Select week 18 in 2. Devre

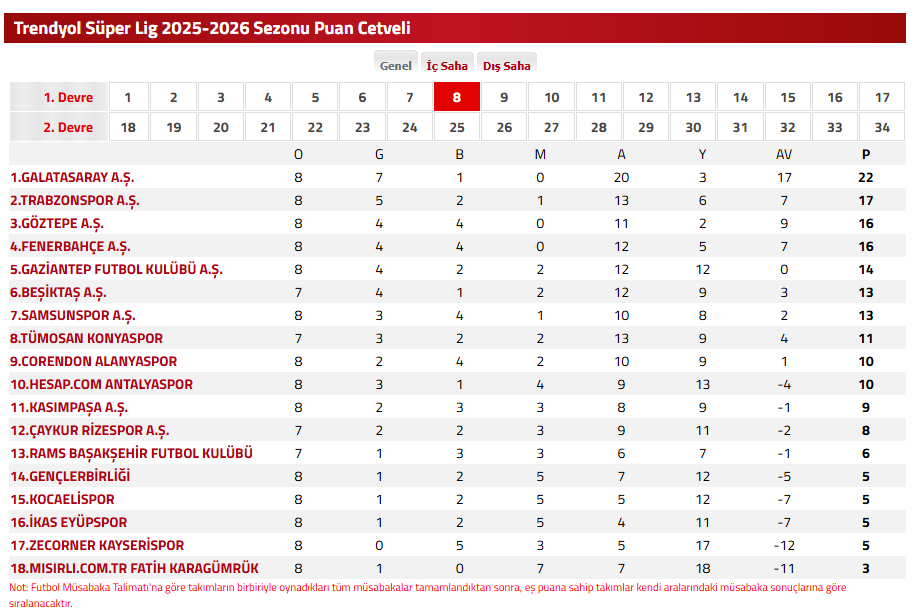[x=127, y=127]
